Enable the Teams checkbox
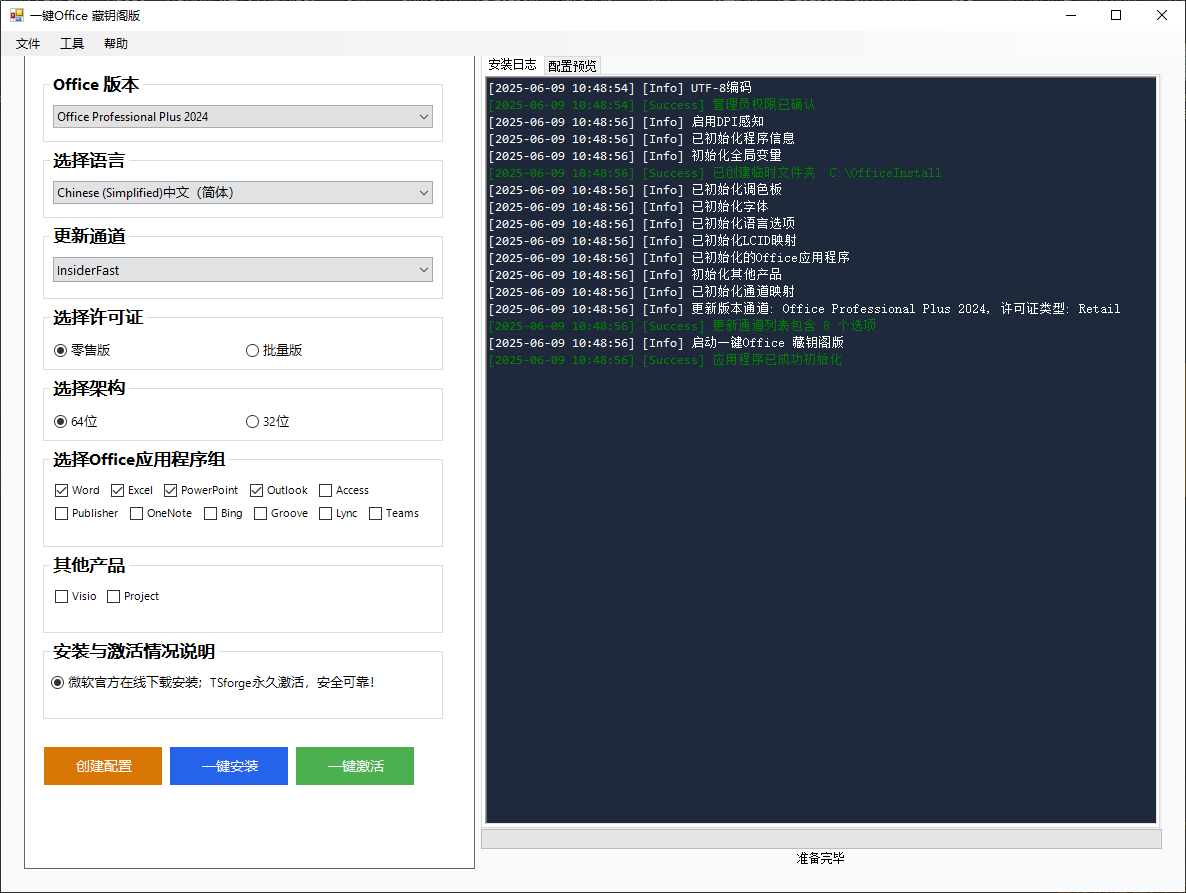Screen dimensions: 1186x893 tap(376, 514)
